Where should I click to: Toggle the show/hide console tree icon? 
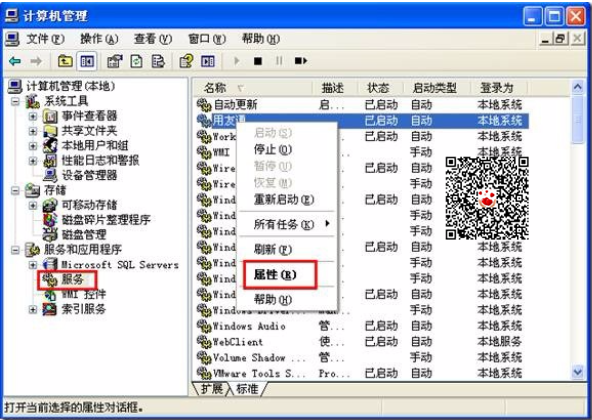[x=87, y=61]
